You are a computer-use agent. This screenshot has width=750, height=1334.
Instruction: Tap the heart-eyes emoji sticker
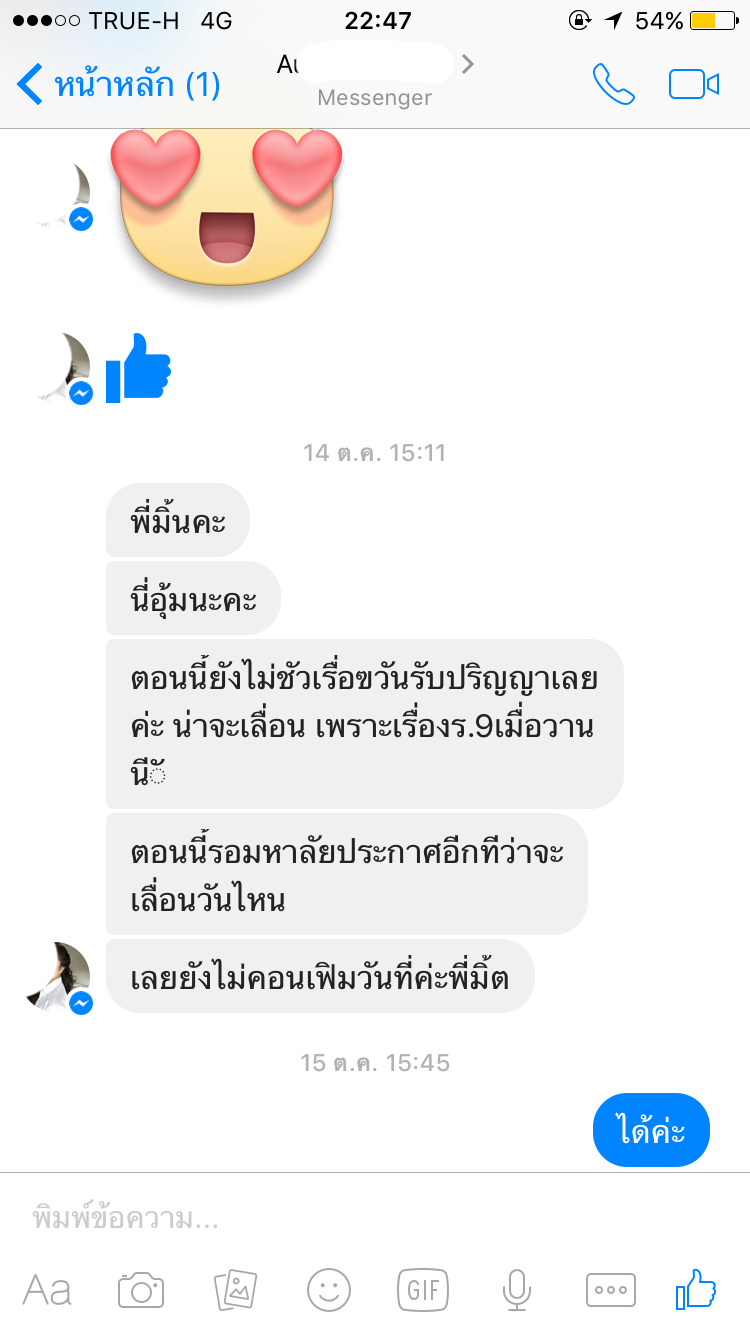(x=227, y=210)
